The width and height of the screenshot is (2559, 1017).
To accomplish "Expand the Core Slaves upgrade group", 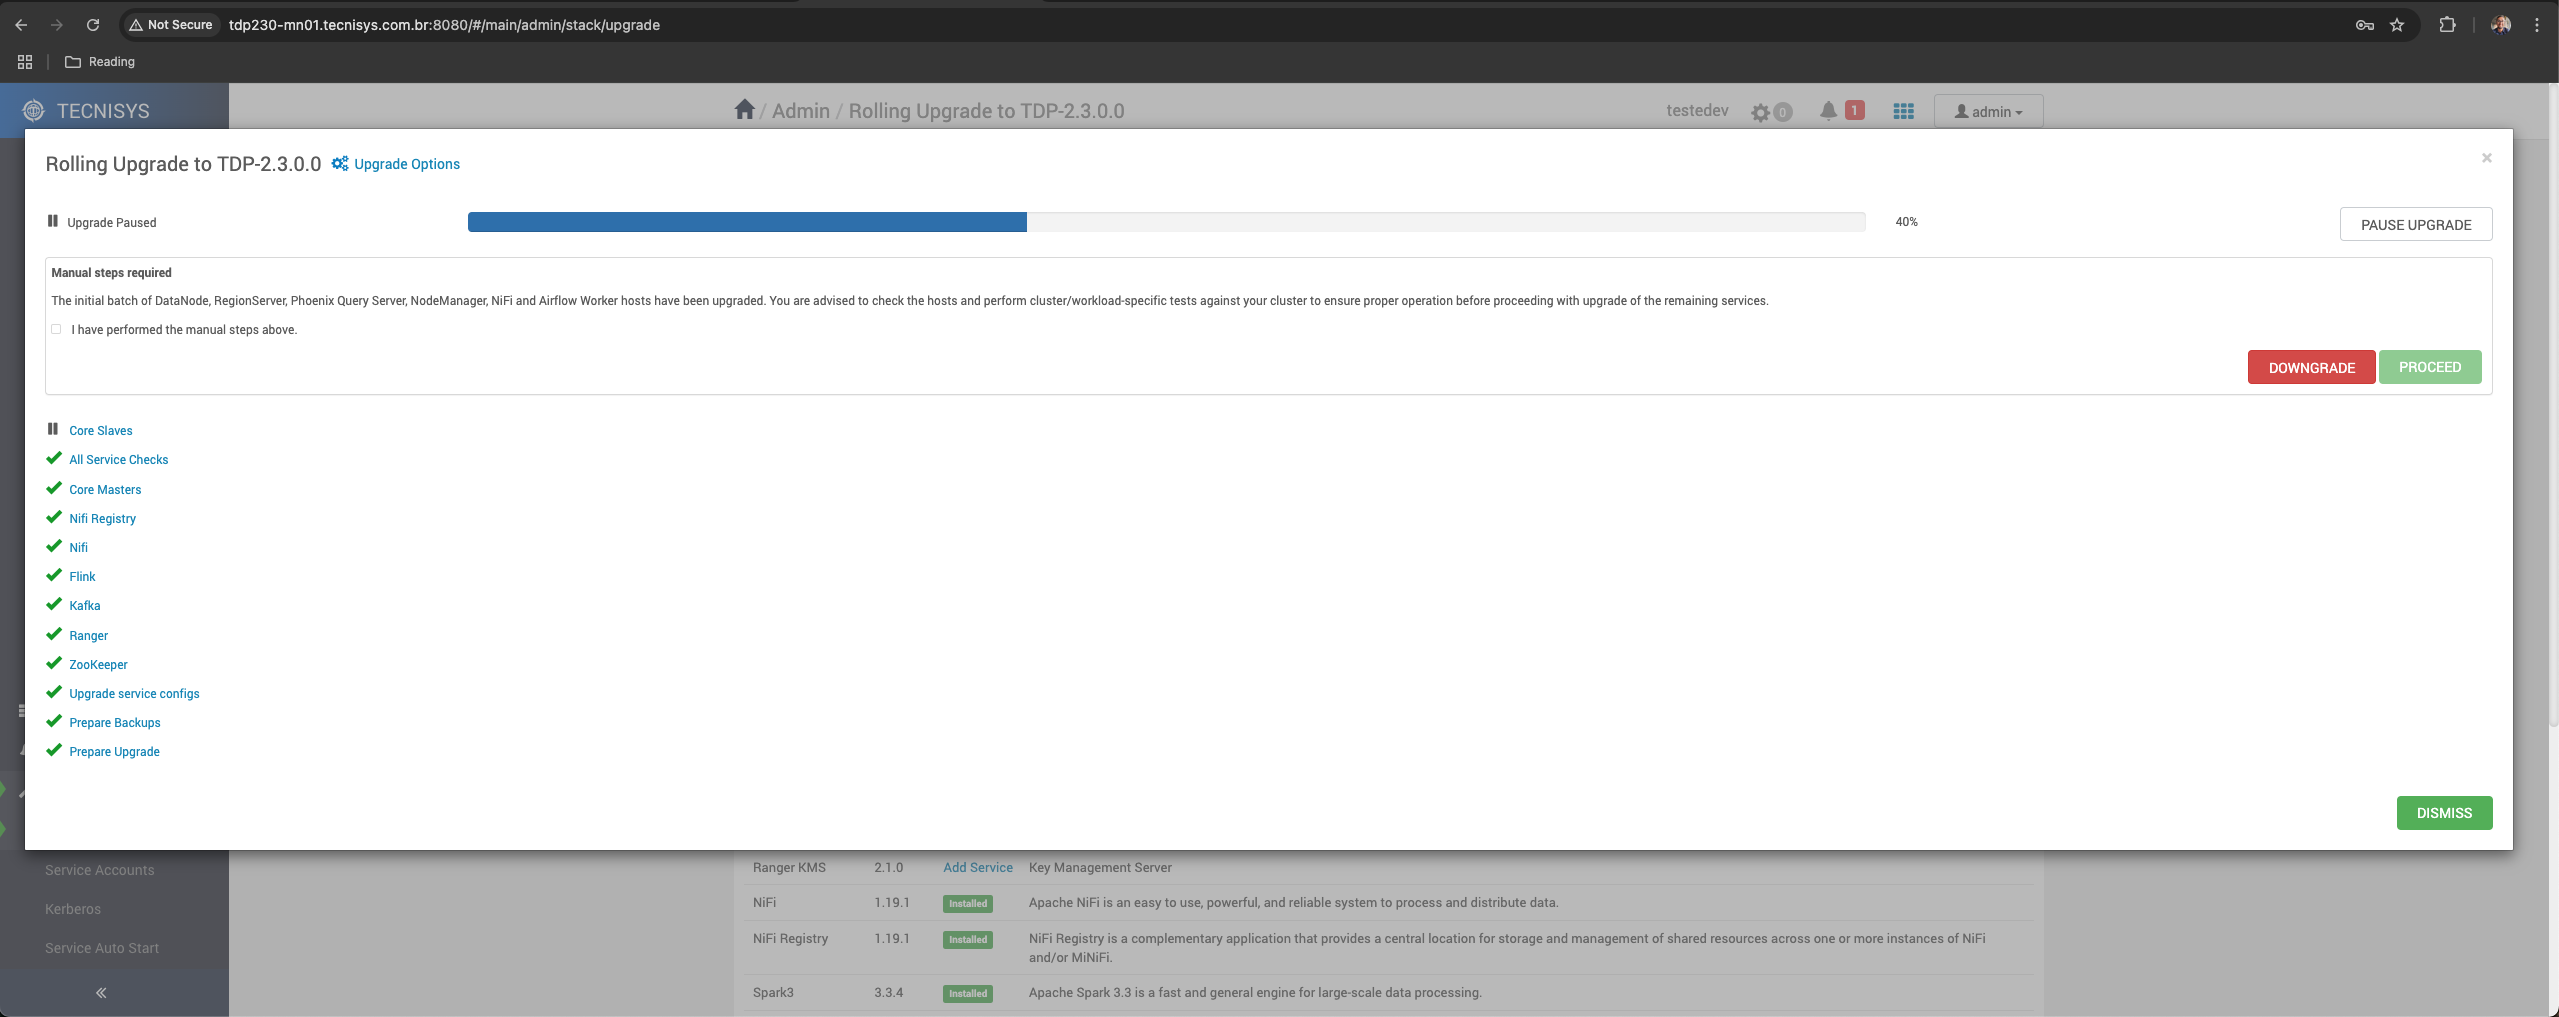I will 100,431.
